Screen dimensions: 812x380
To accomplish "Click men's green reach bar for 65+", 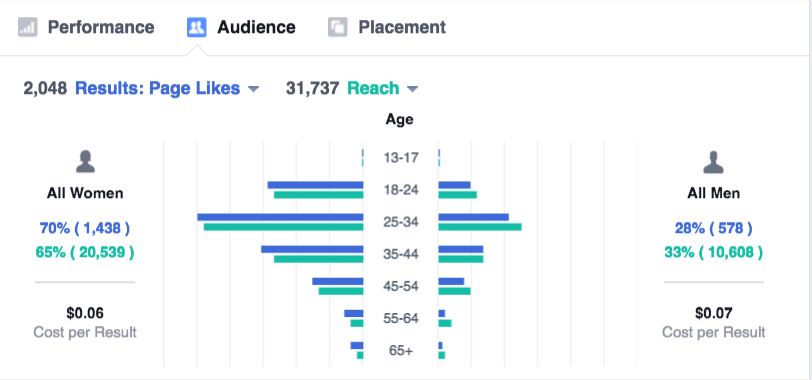I will [441, 355].
